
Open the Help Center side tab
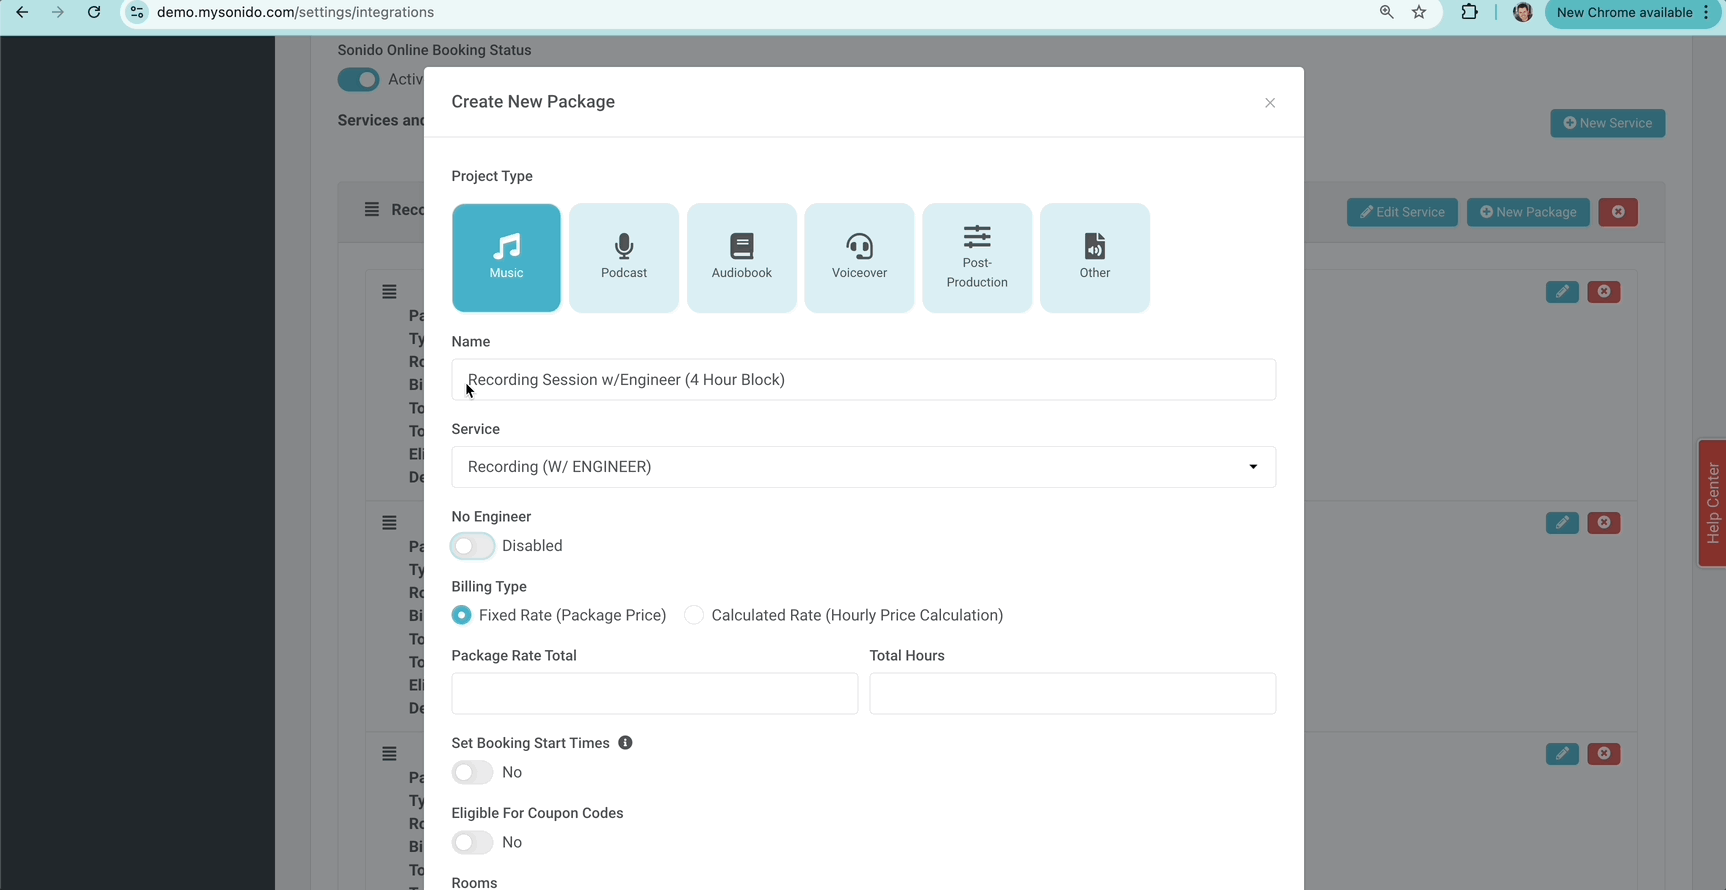pos(1712,503)
